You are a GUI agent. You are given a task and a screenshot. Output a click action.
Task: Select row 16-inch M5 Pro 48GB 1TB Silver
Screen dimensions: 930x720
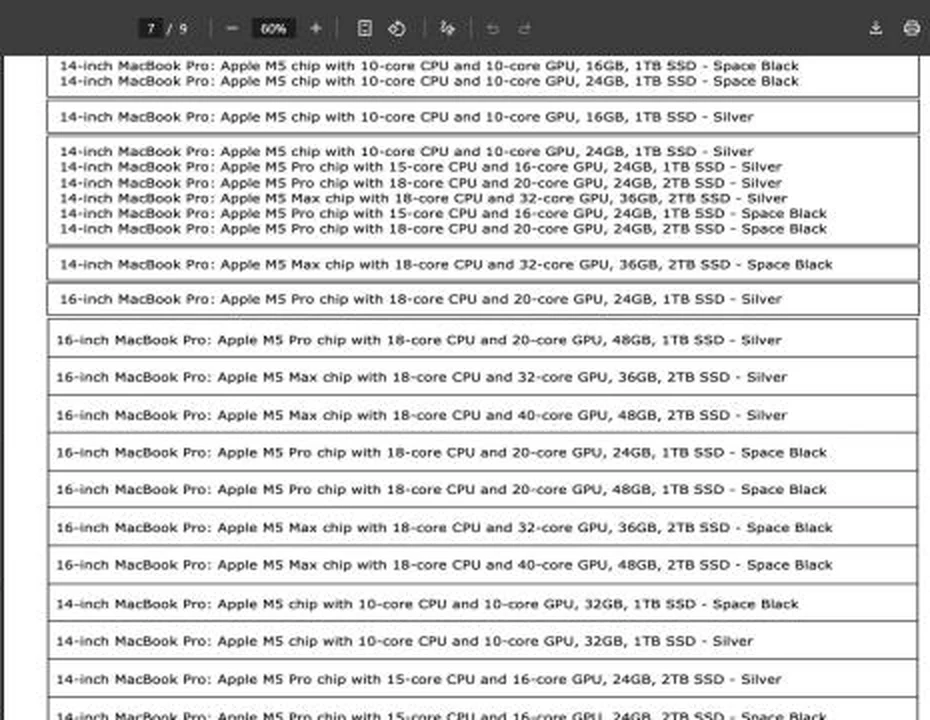tap(483, 340)
